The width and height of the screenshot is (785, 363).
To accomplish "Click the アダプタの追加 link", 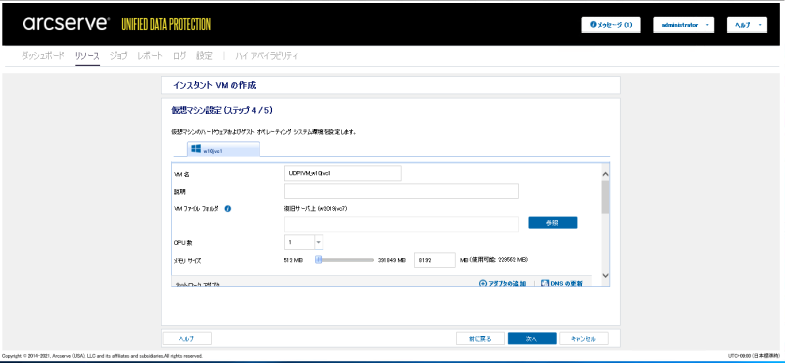I will (503, 283).
